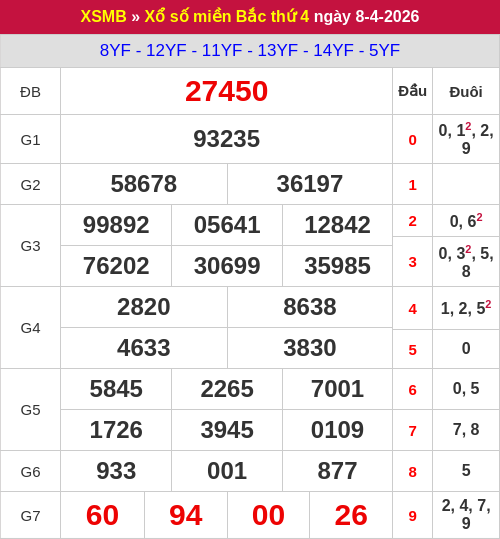Select G3 number 76202

116,266
